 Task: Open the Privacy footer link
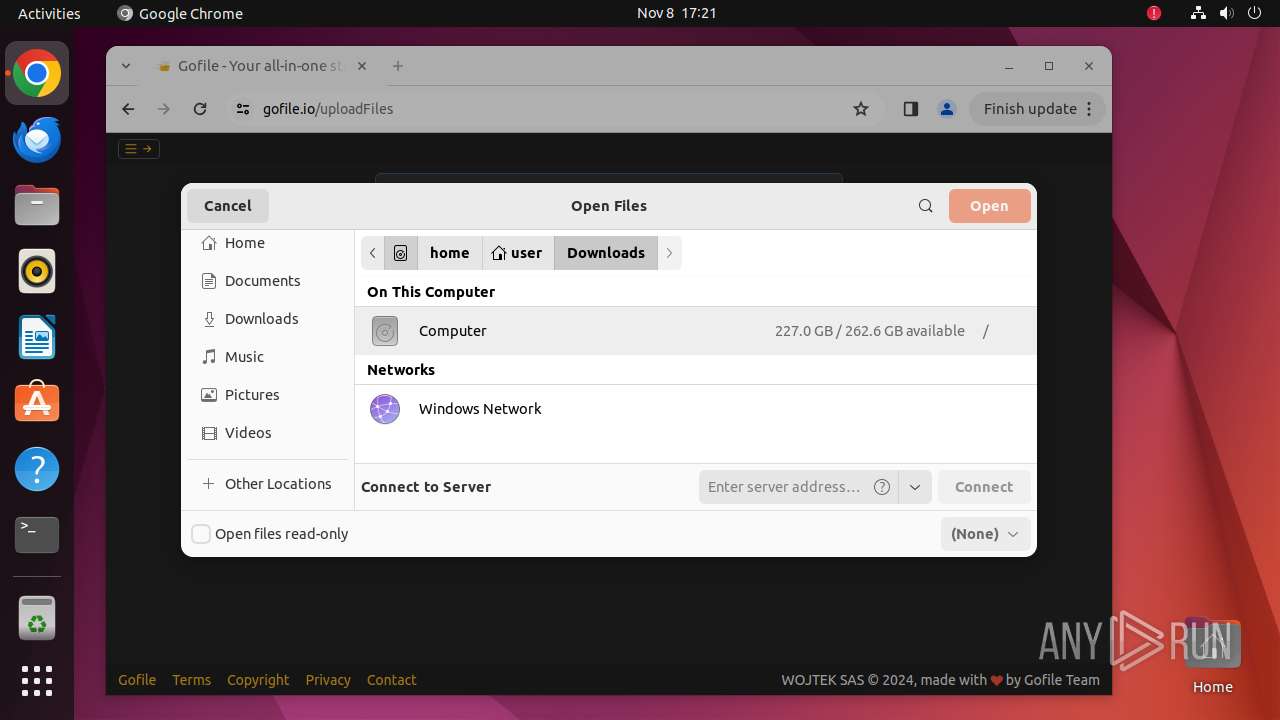coord(328,680)
